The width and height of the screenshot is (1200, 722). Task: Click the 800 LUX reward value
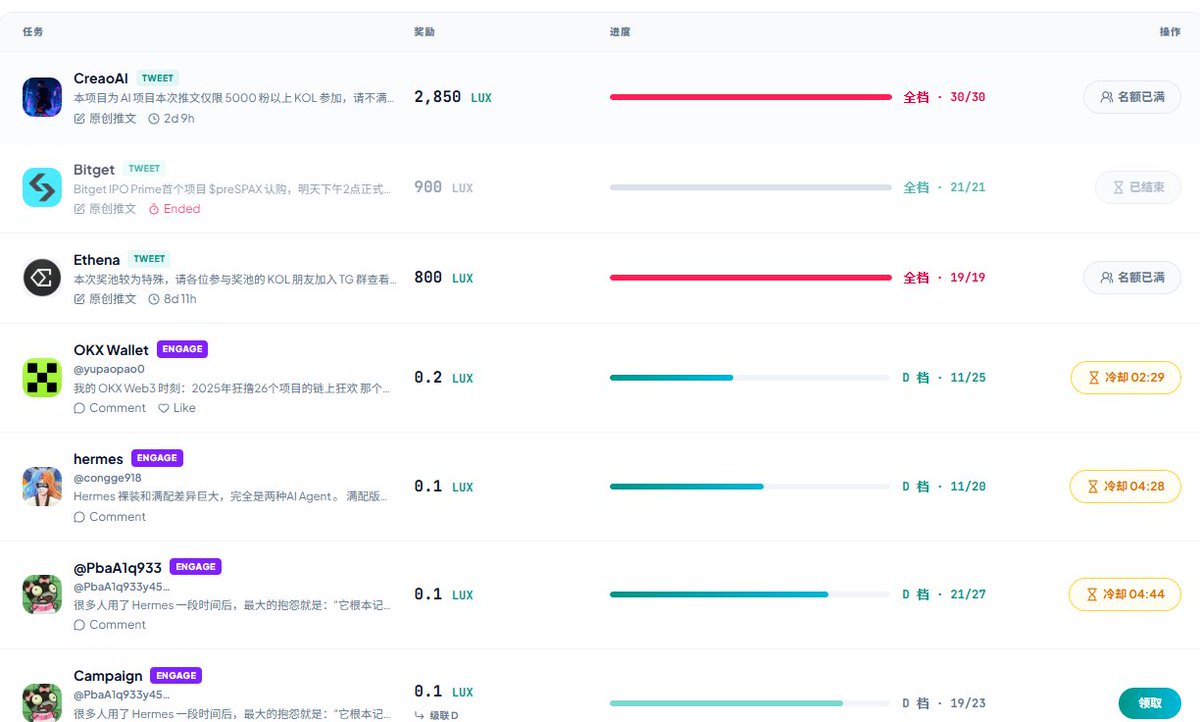point(444,277)
